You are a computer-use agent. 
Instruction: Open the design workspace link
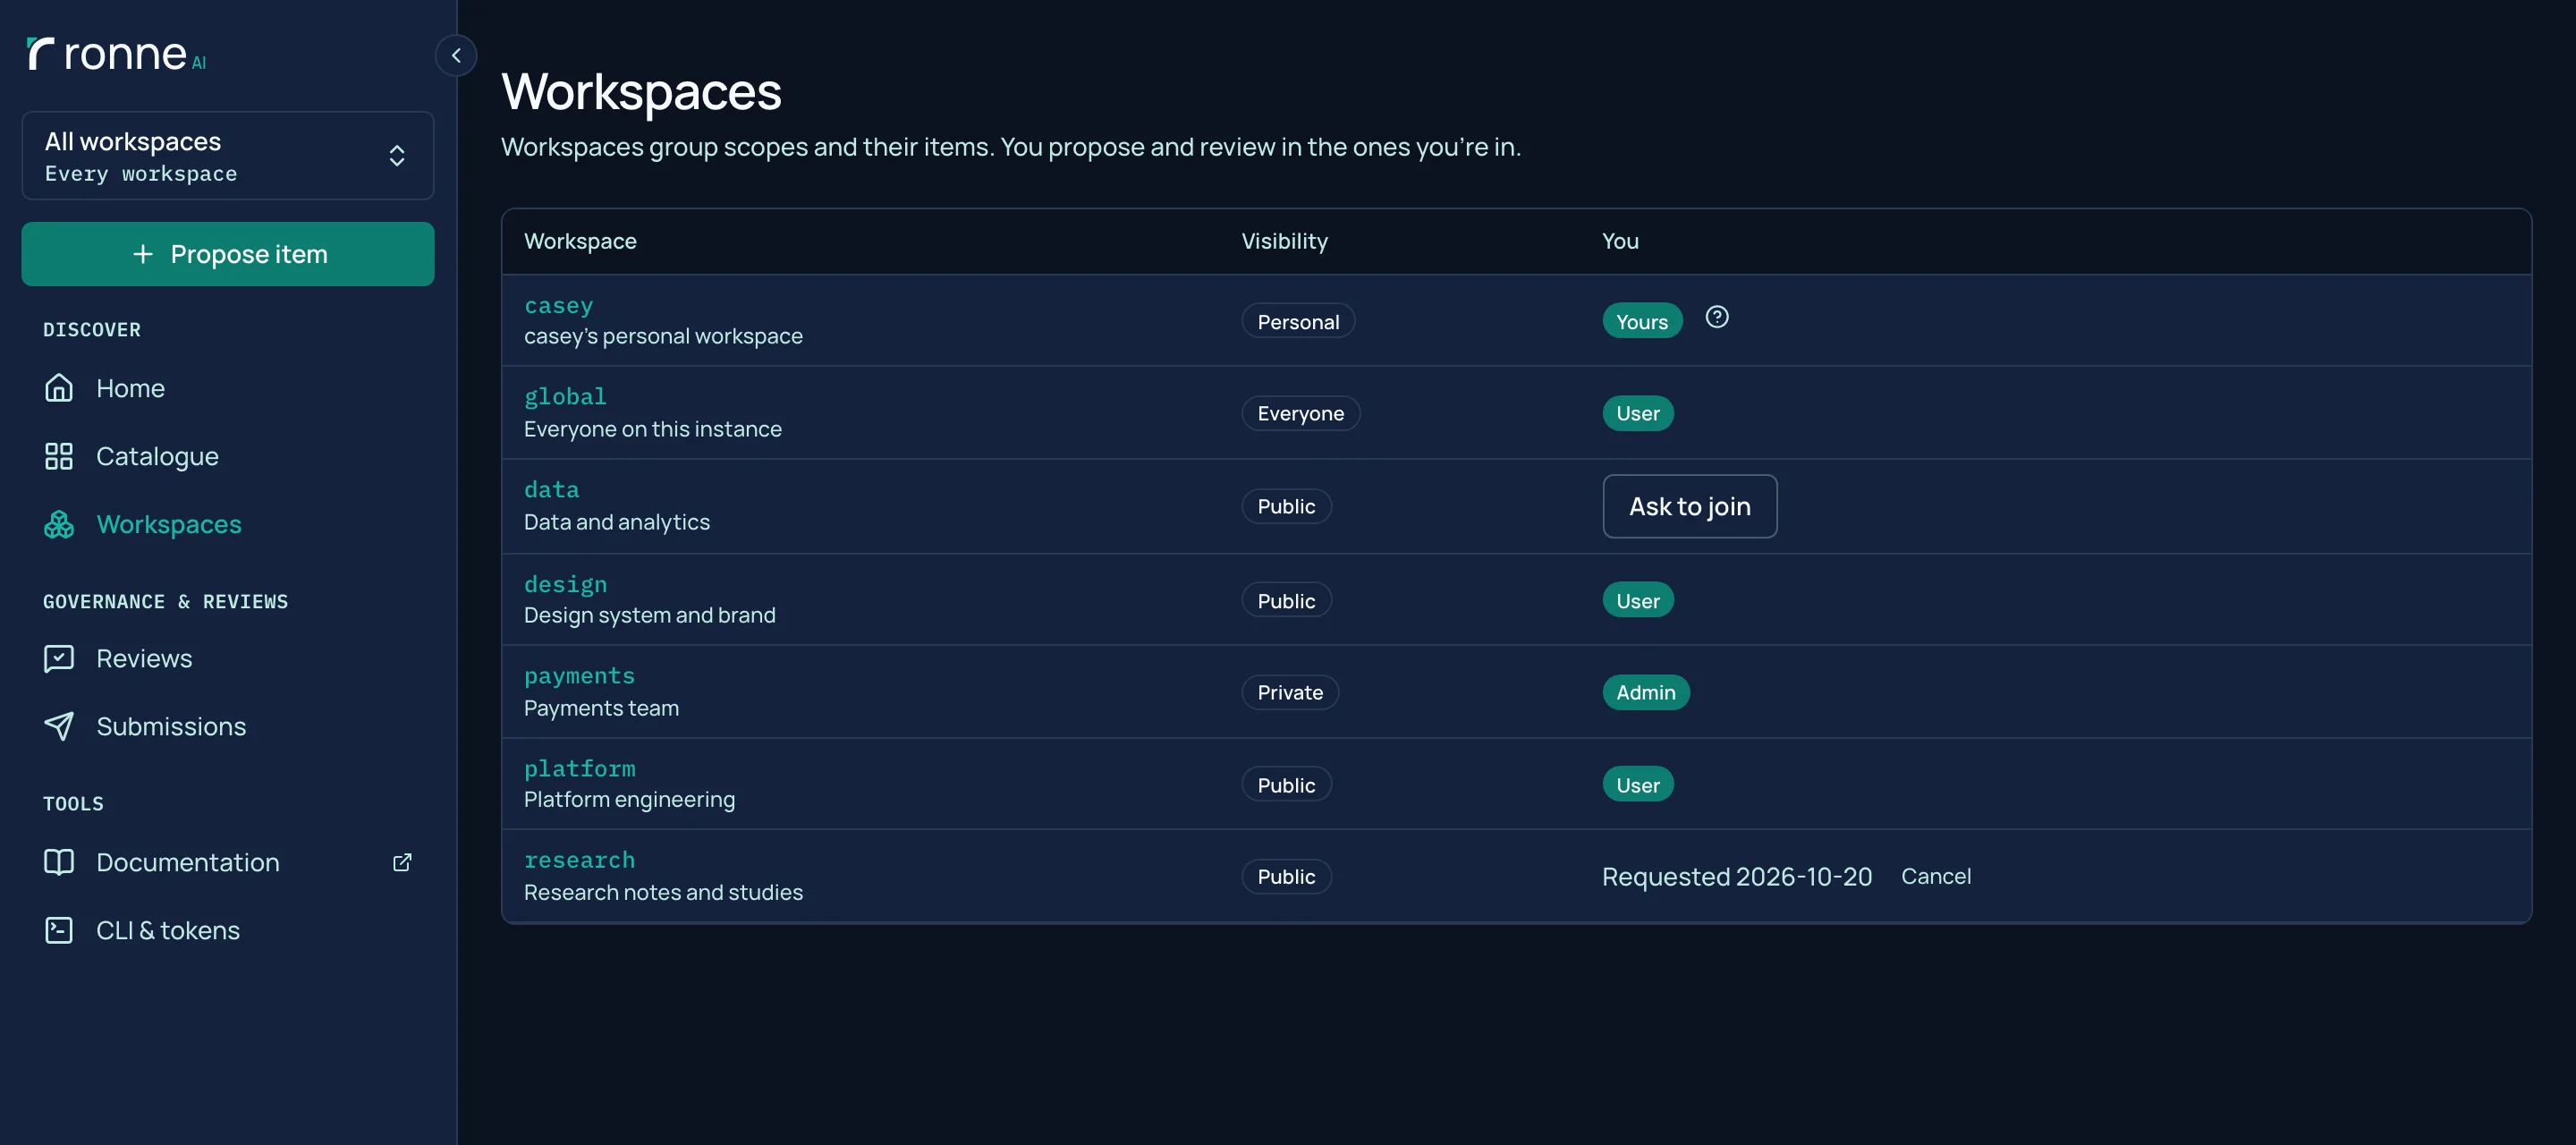point(565,584)
